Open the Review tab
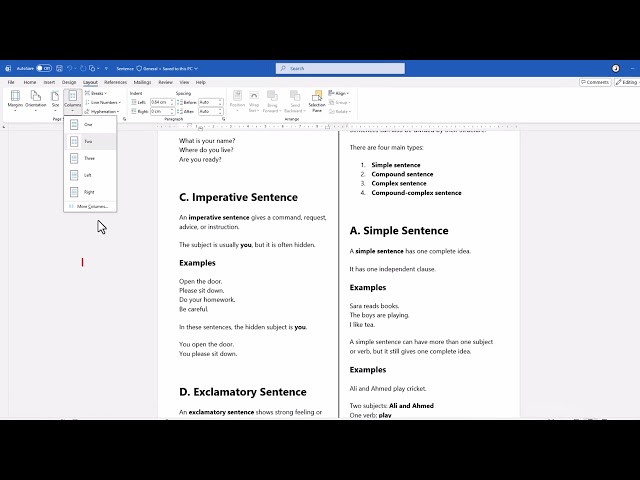This screenshot has width=640, height=480. click(x=165, y=82)
